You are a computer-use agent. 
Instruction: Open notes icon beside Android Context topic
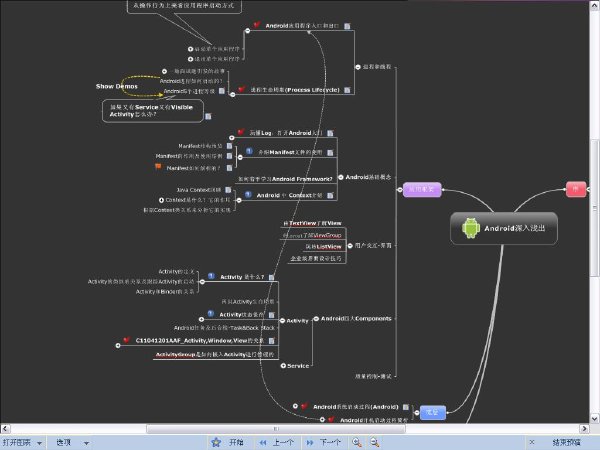(330, 195)
